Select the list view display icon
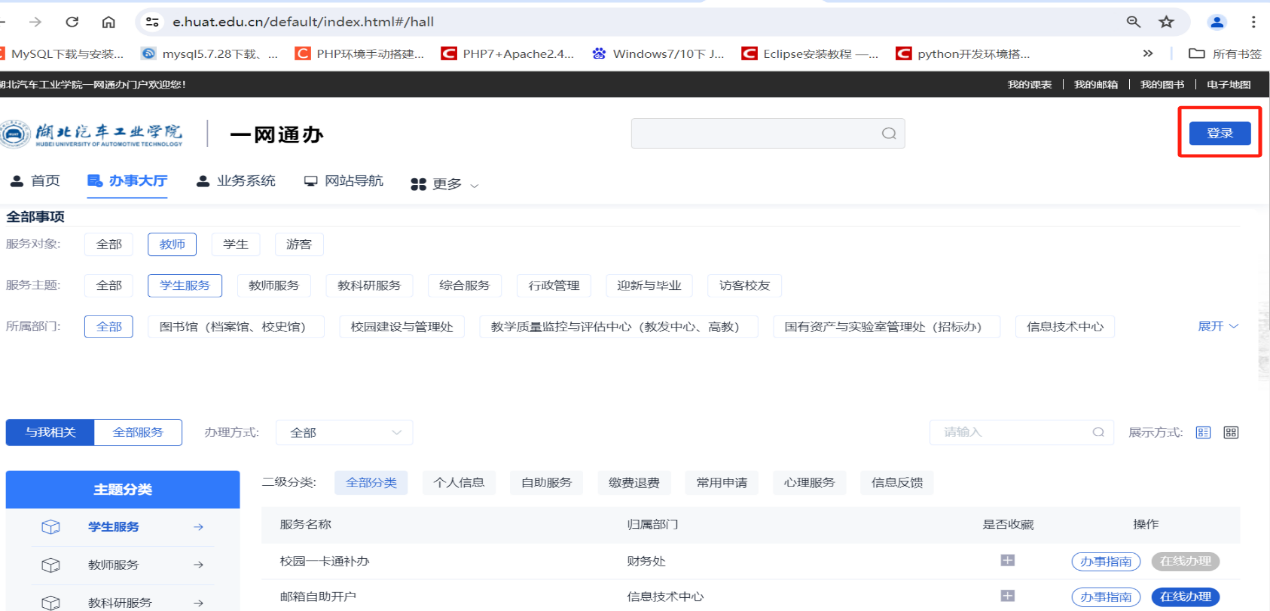 [x=1203, y=432]
